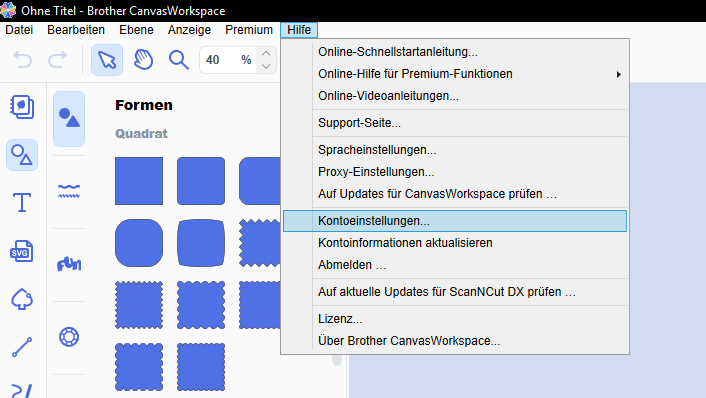The width and height of the screenshot is (706, 398).
Task: Select the arrow selection tool
Action: coord(107,60)
